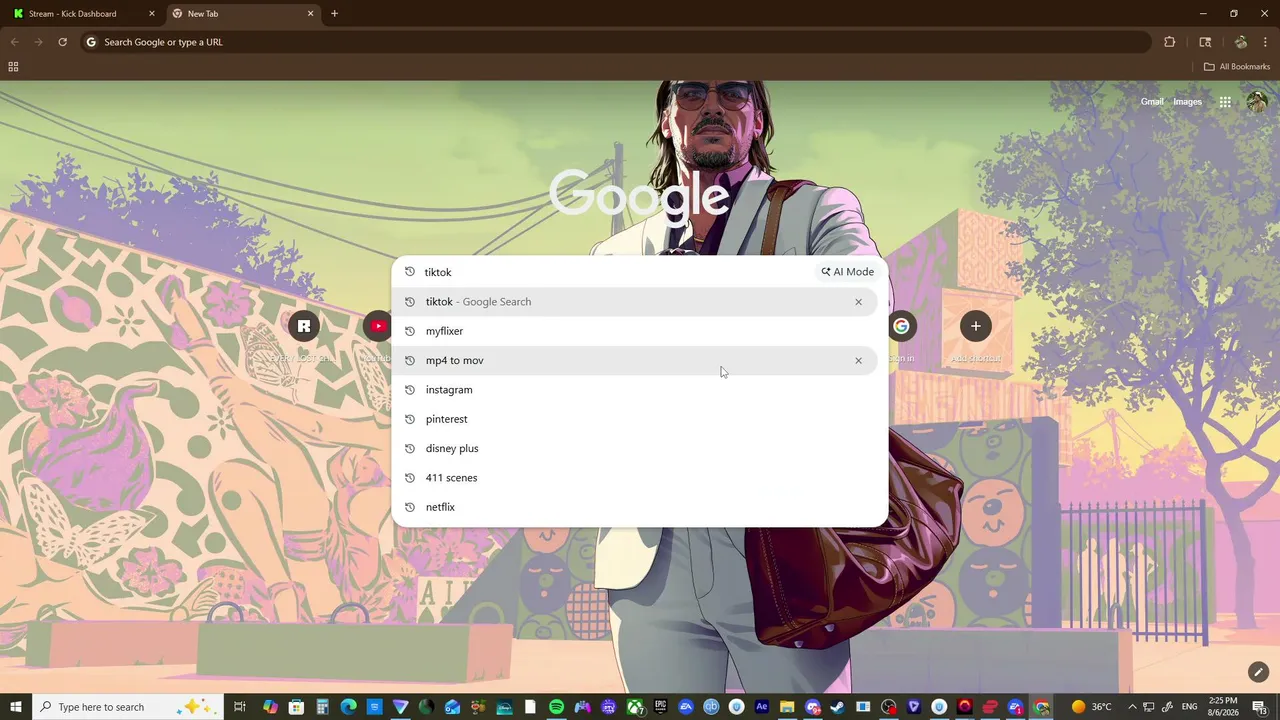Remove the mp4 to mov suggestion
The image size is (1280, 720).
tap(858, 361)
